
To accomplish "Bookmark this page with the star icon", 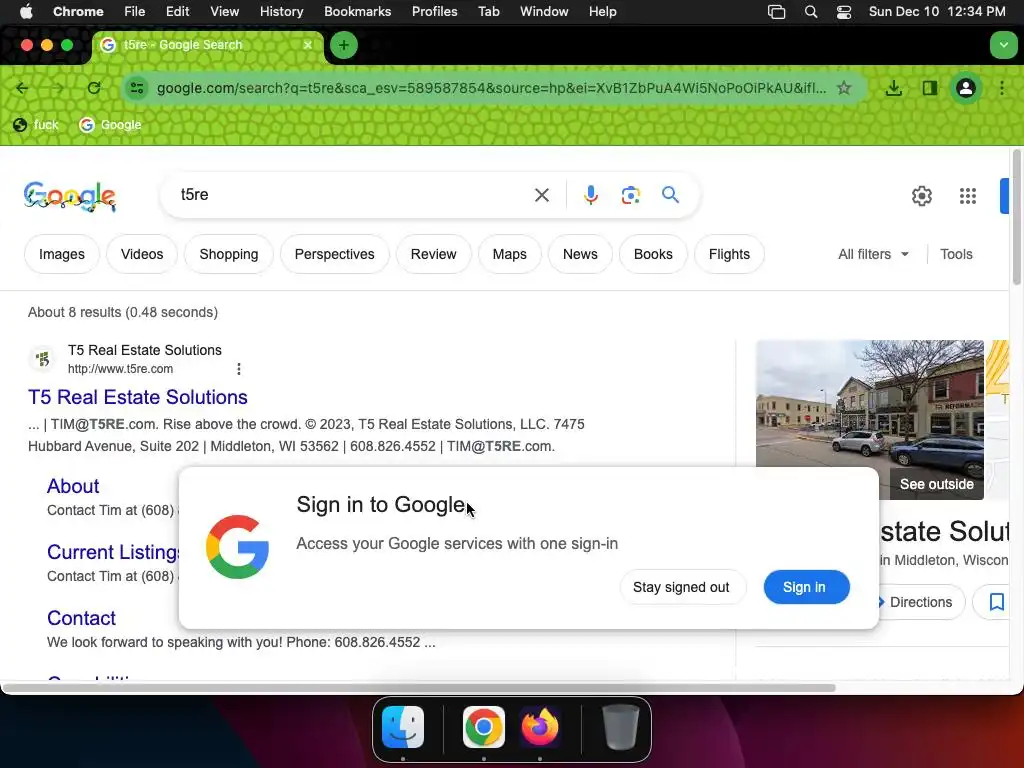I will tap(844, 88).
